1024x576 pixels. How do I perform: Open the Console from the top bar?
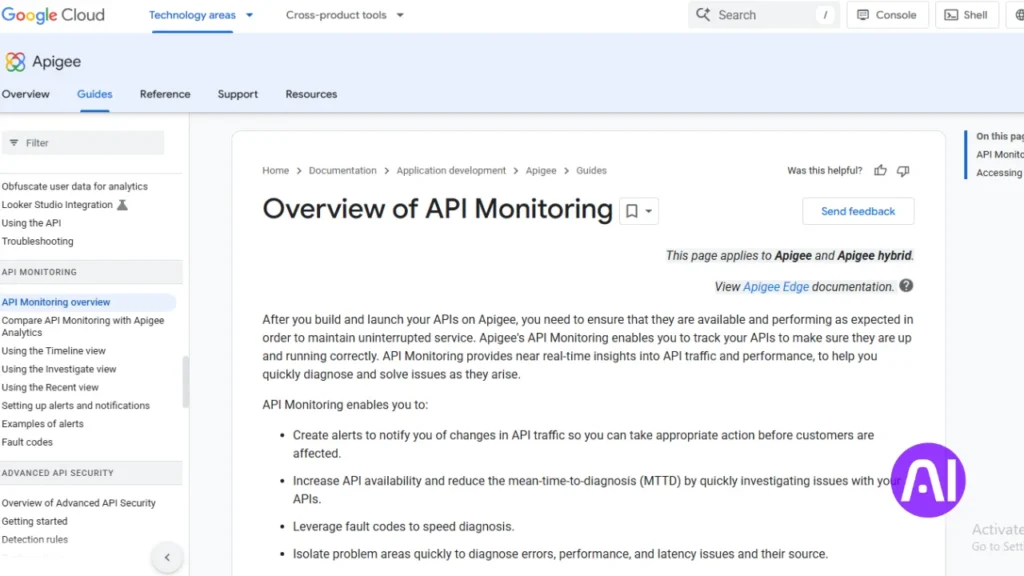coord(887,14)
